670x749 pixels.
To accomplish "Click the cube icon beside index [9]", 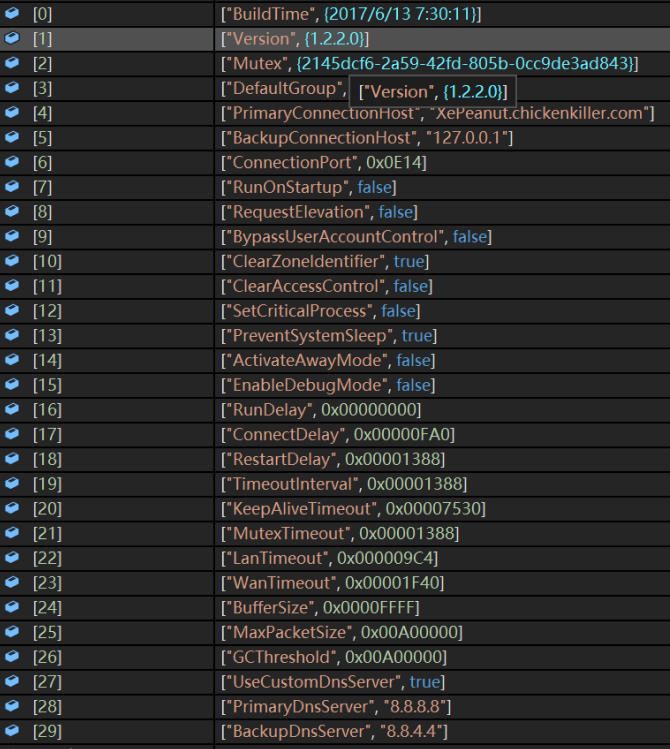I will 12,236.
